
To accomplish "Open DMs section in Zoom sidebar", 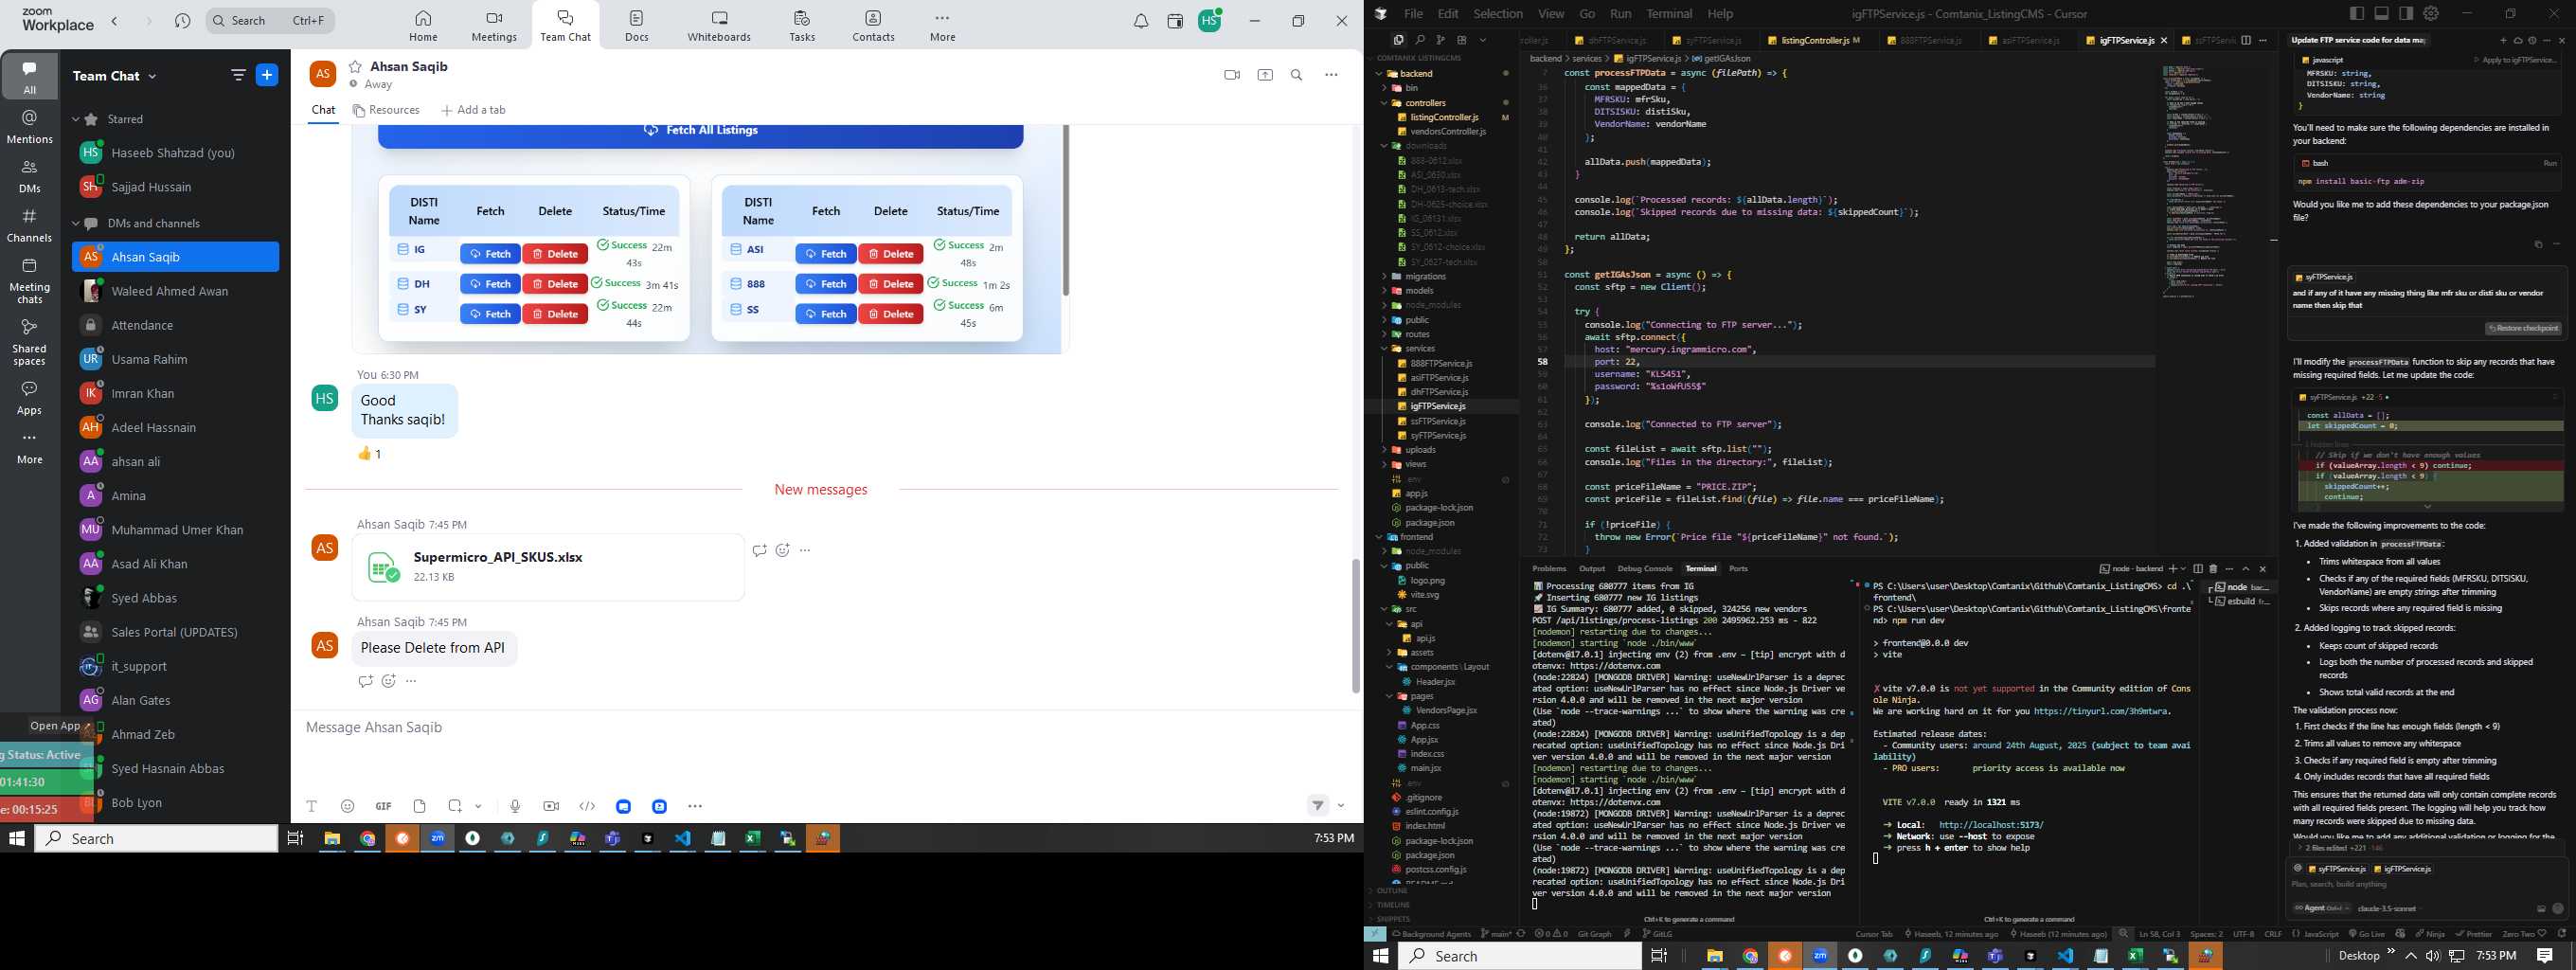I will (29, 176).
